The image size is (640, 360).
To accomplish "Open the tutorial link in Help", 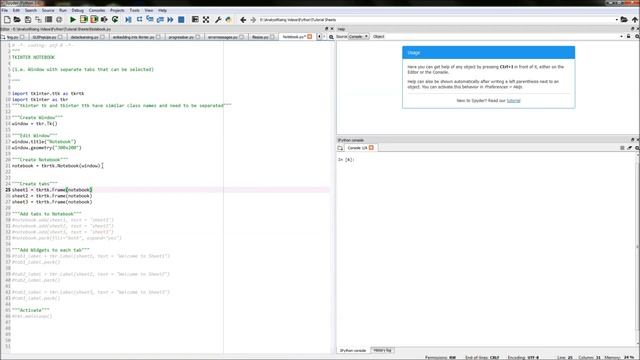I will [x=513, y=100].
